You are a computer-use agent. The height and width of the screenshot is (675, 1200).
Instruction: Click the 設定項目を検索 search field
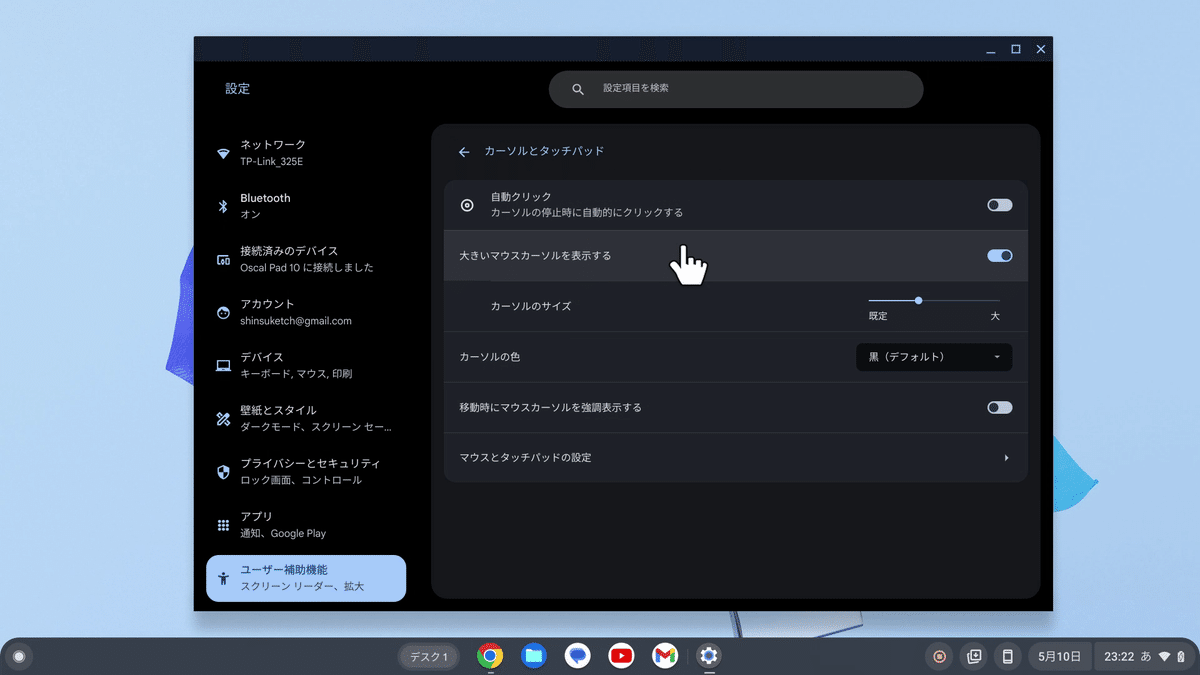coord(736,89)
